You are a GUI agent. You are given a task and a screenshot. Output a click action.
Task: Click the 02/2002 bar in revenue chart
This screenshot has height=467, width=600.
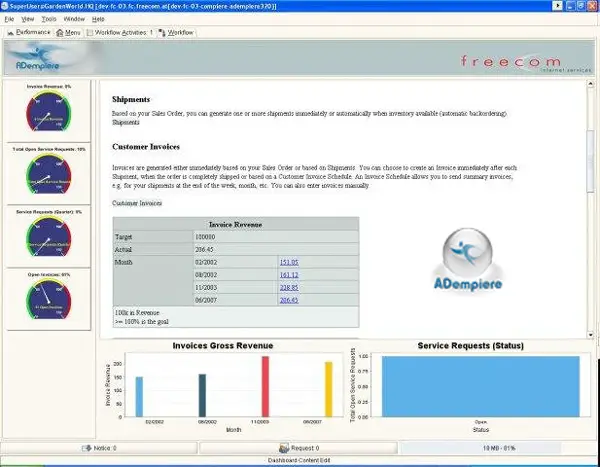[139, 397]
